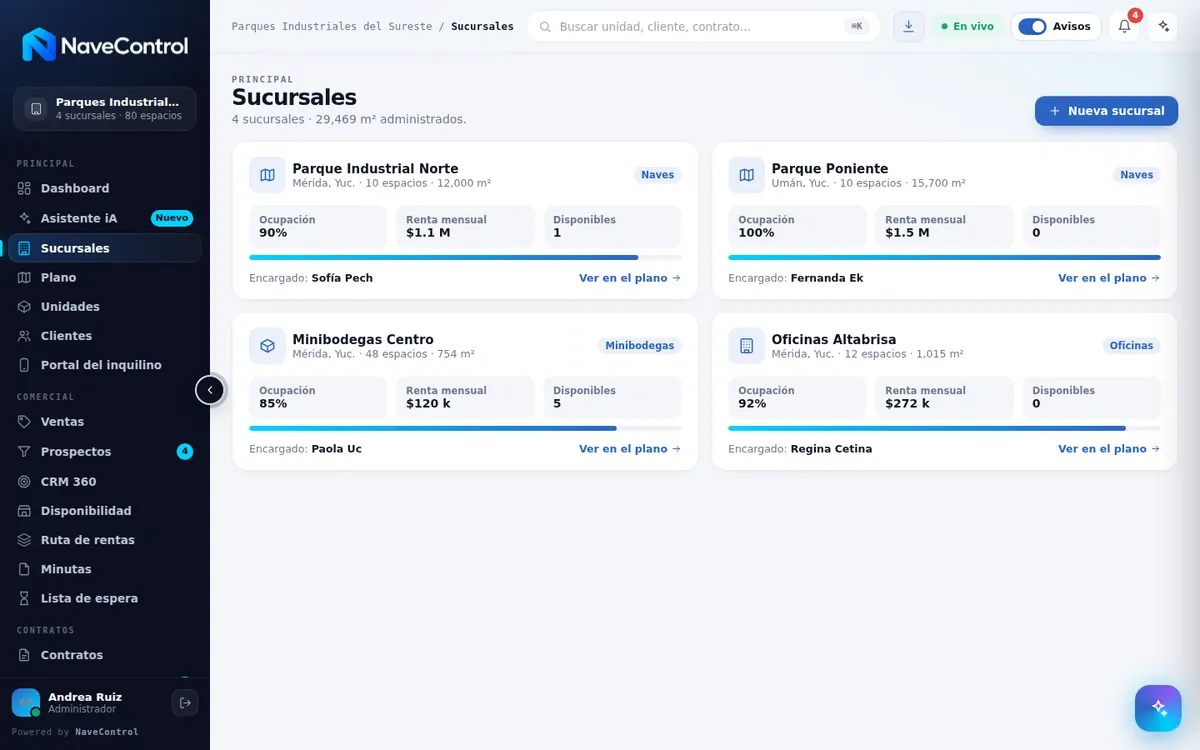Click the Oficinas tag badge
This screenshot has height=750, width=1200.
1131,346
